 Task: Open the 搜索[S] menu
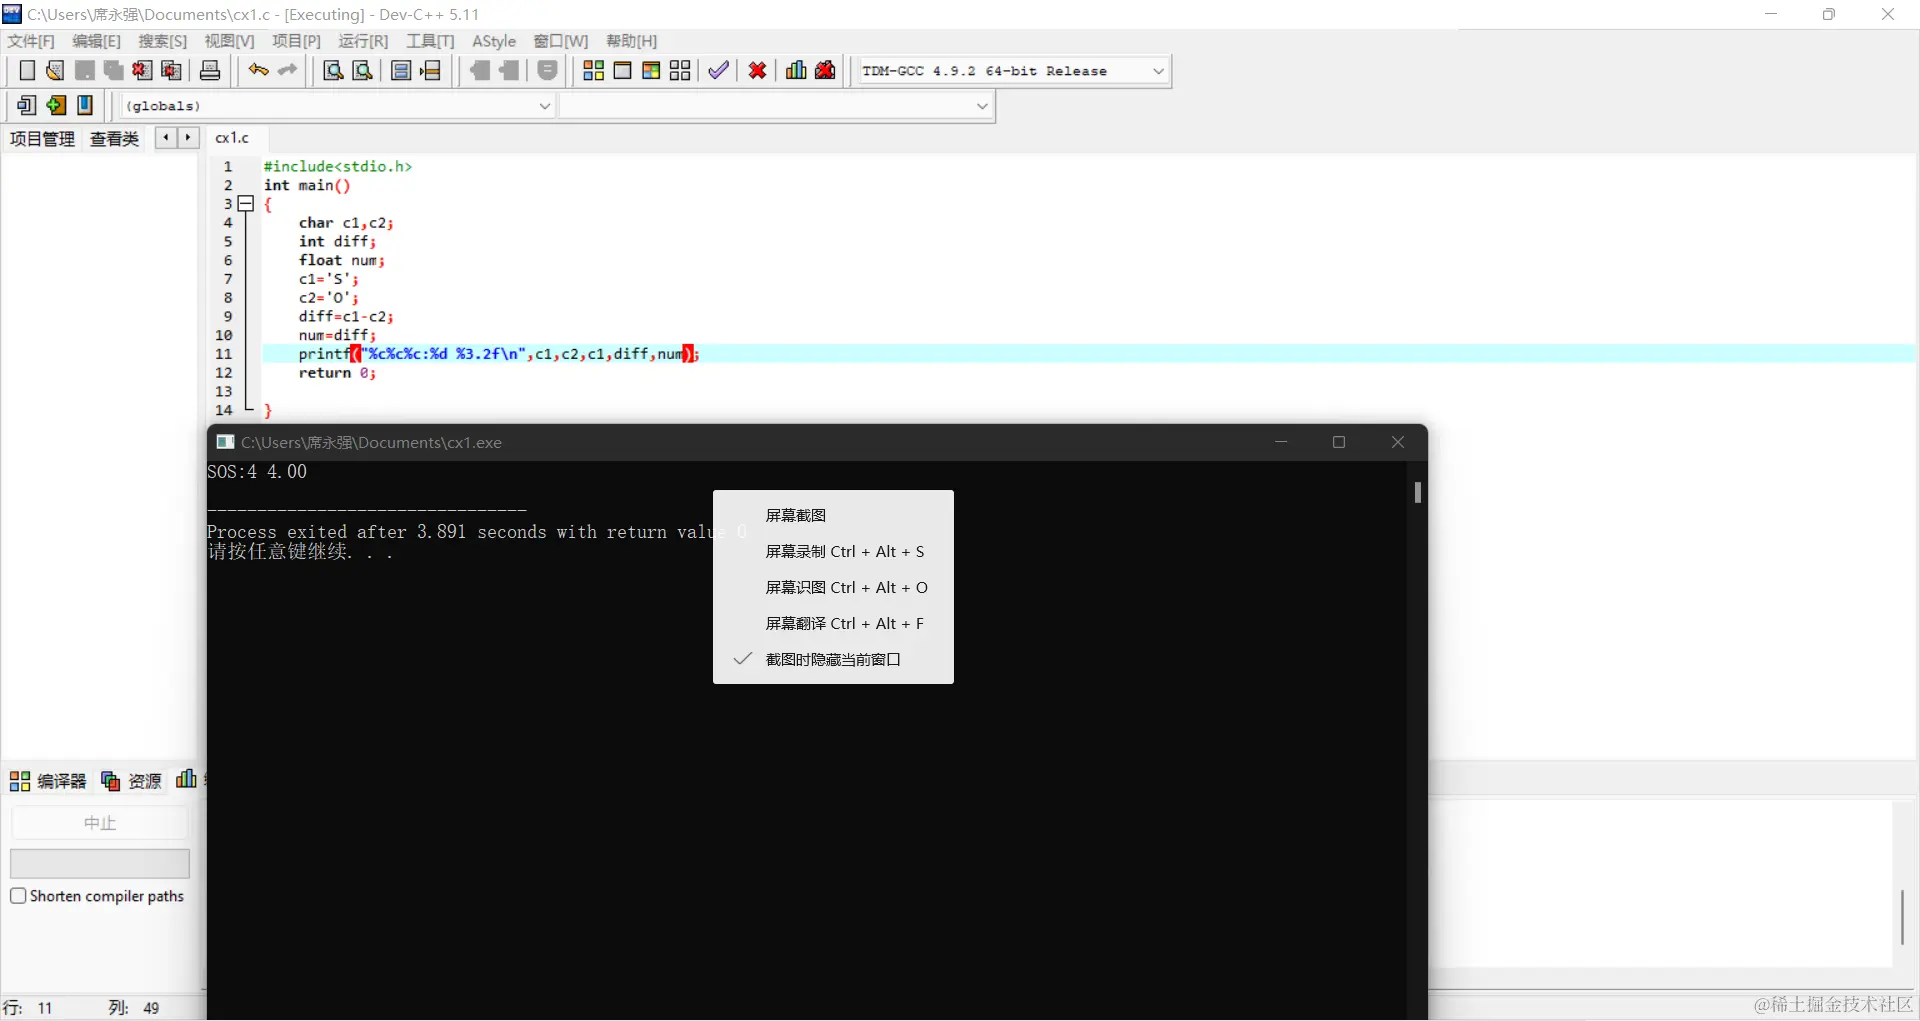(162, 41)
